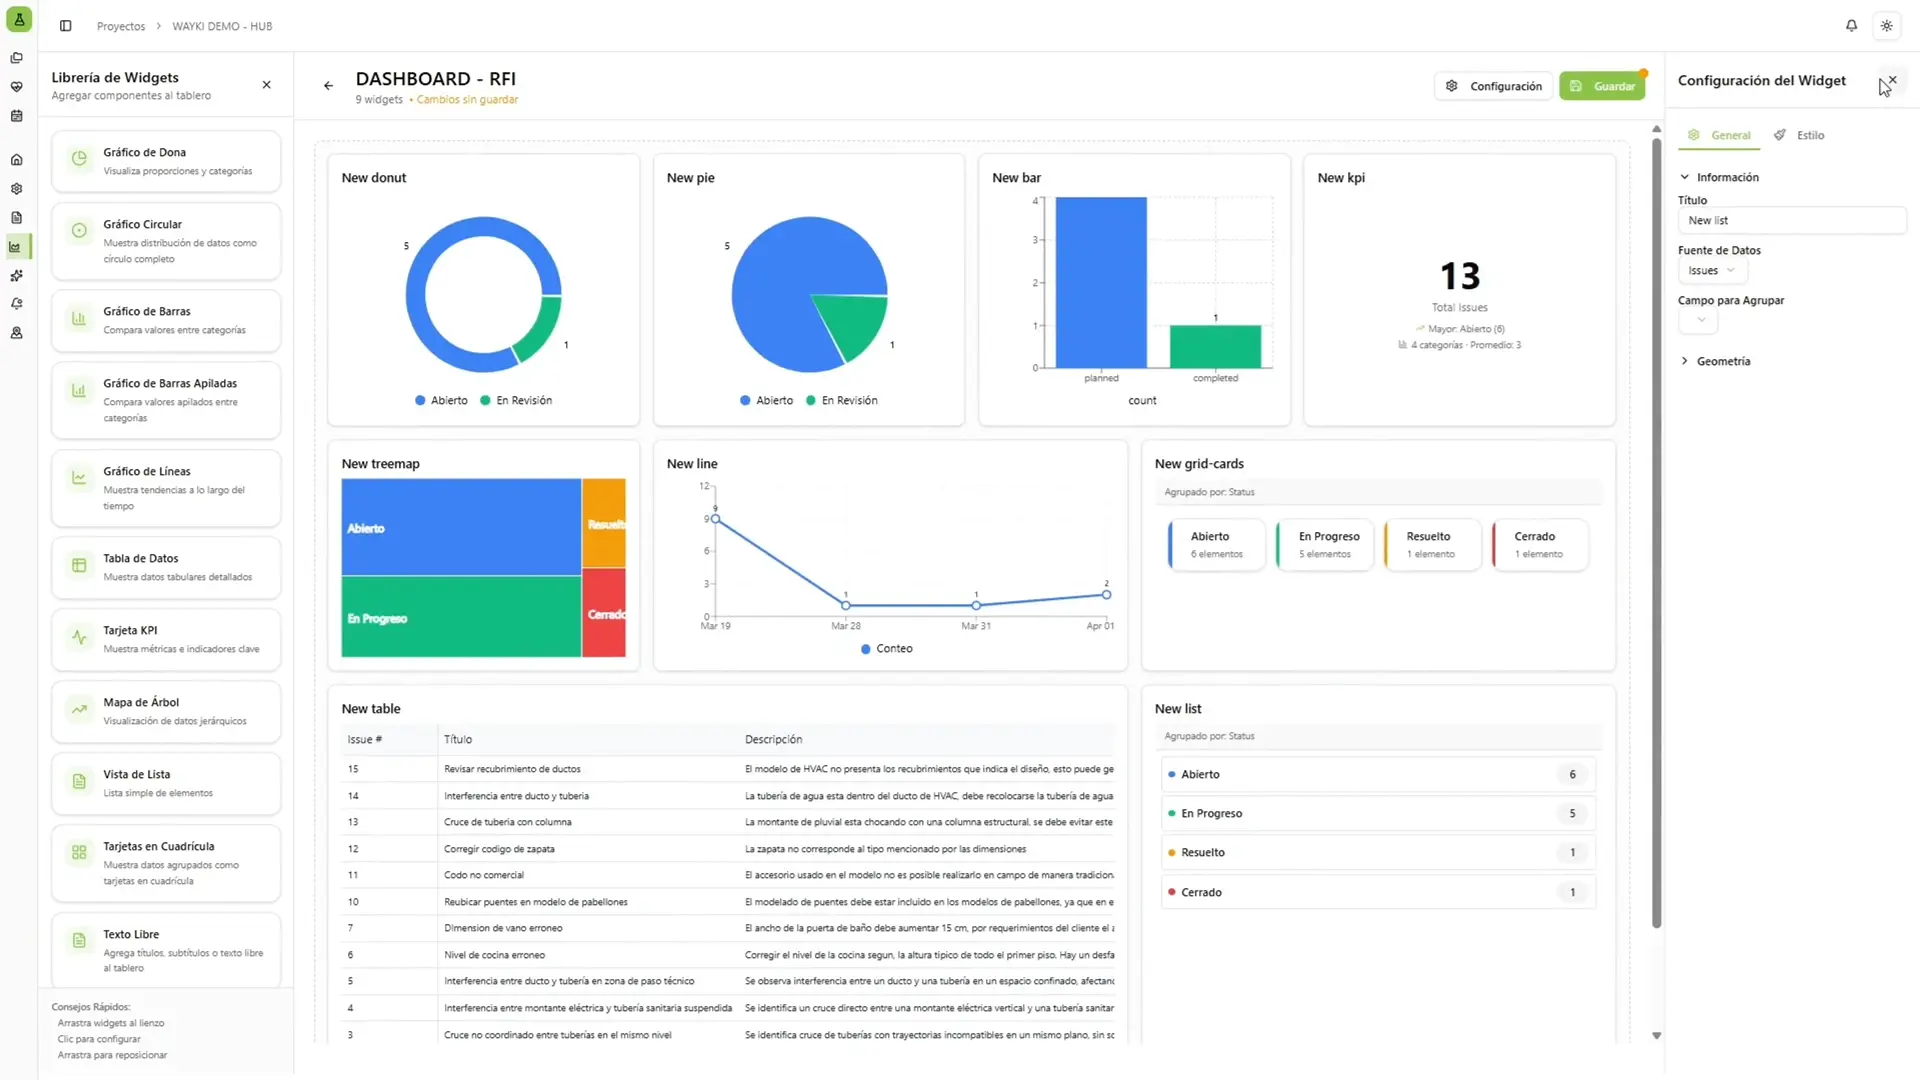Click Resuelto row in New list

tap(1378, 852)
